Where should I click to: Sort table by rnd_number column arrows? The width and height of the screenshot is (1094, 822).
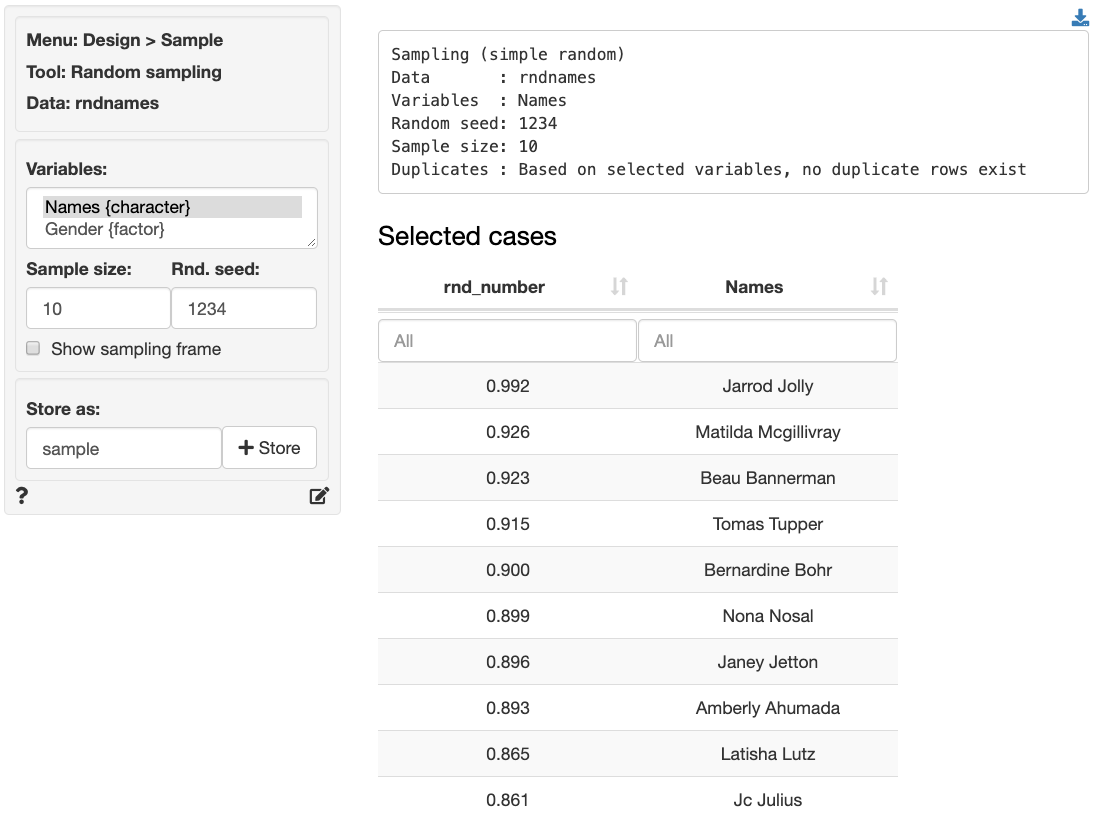tap(619, 287)
